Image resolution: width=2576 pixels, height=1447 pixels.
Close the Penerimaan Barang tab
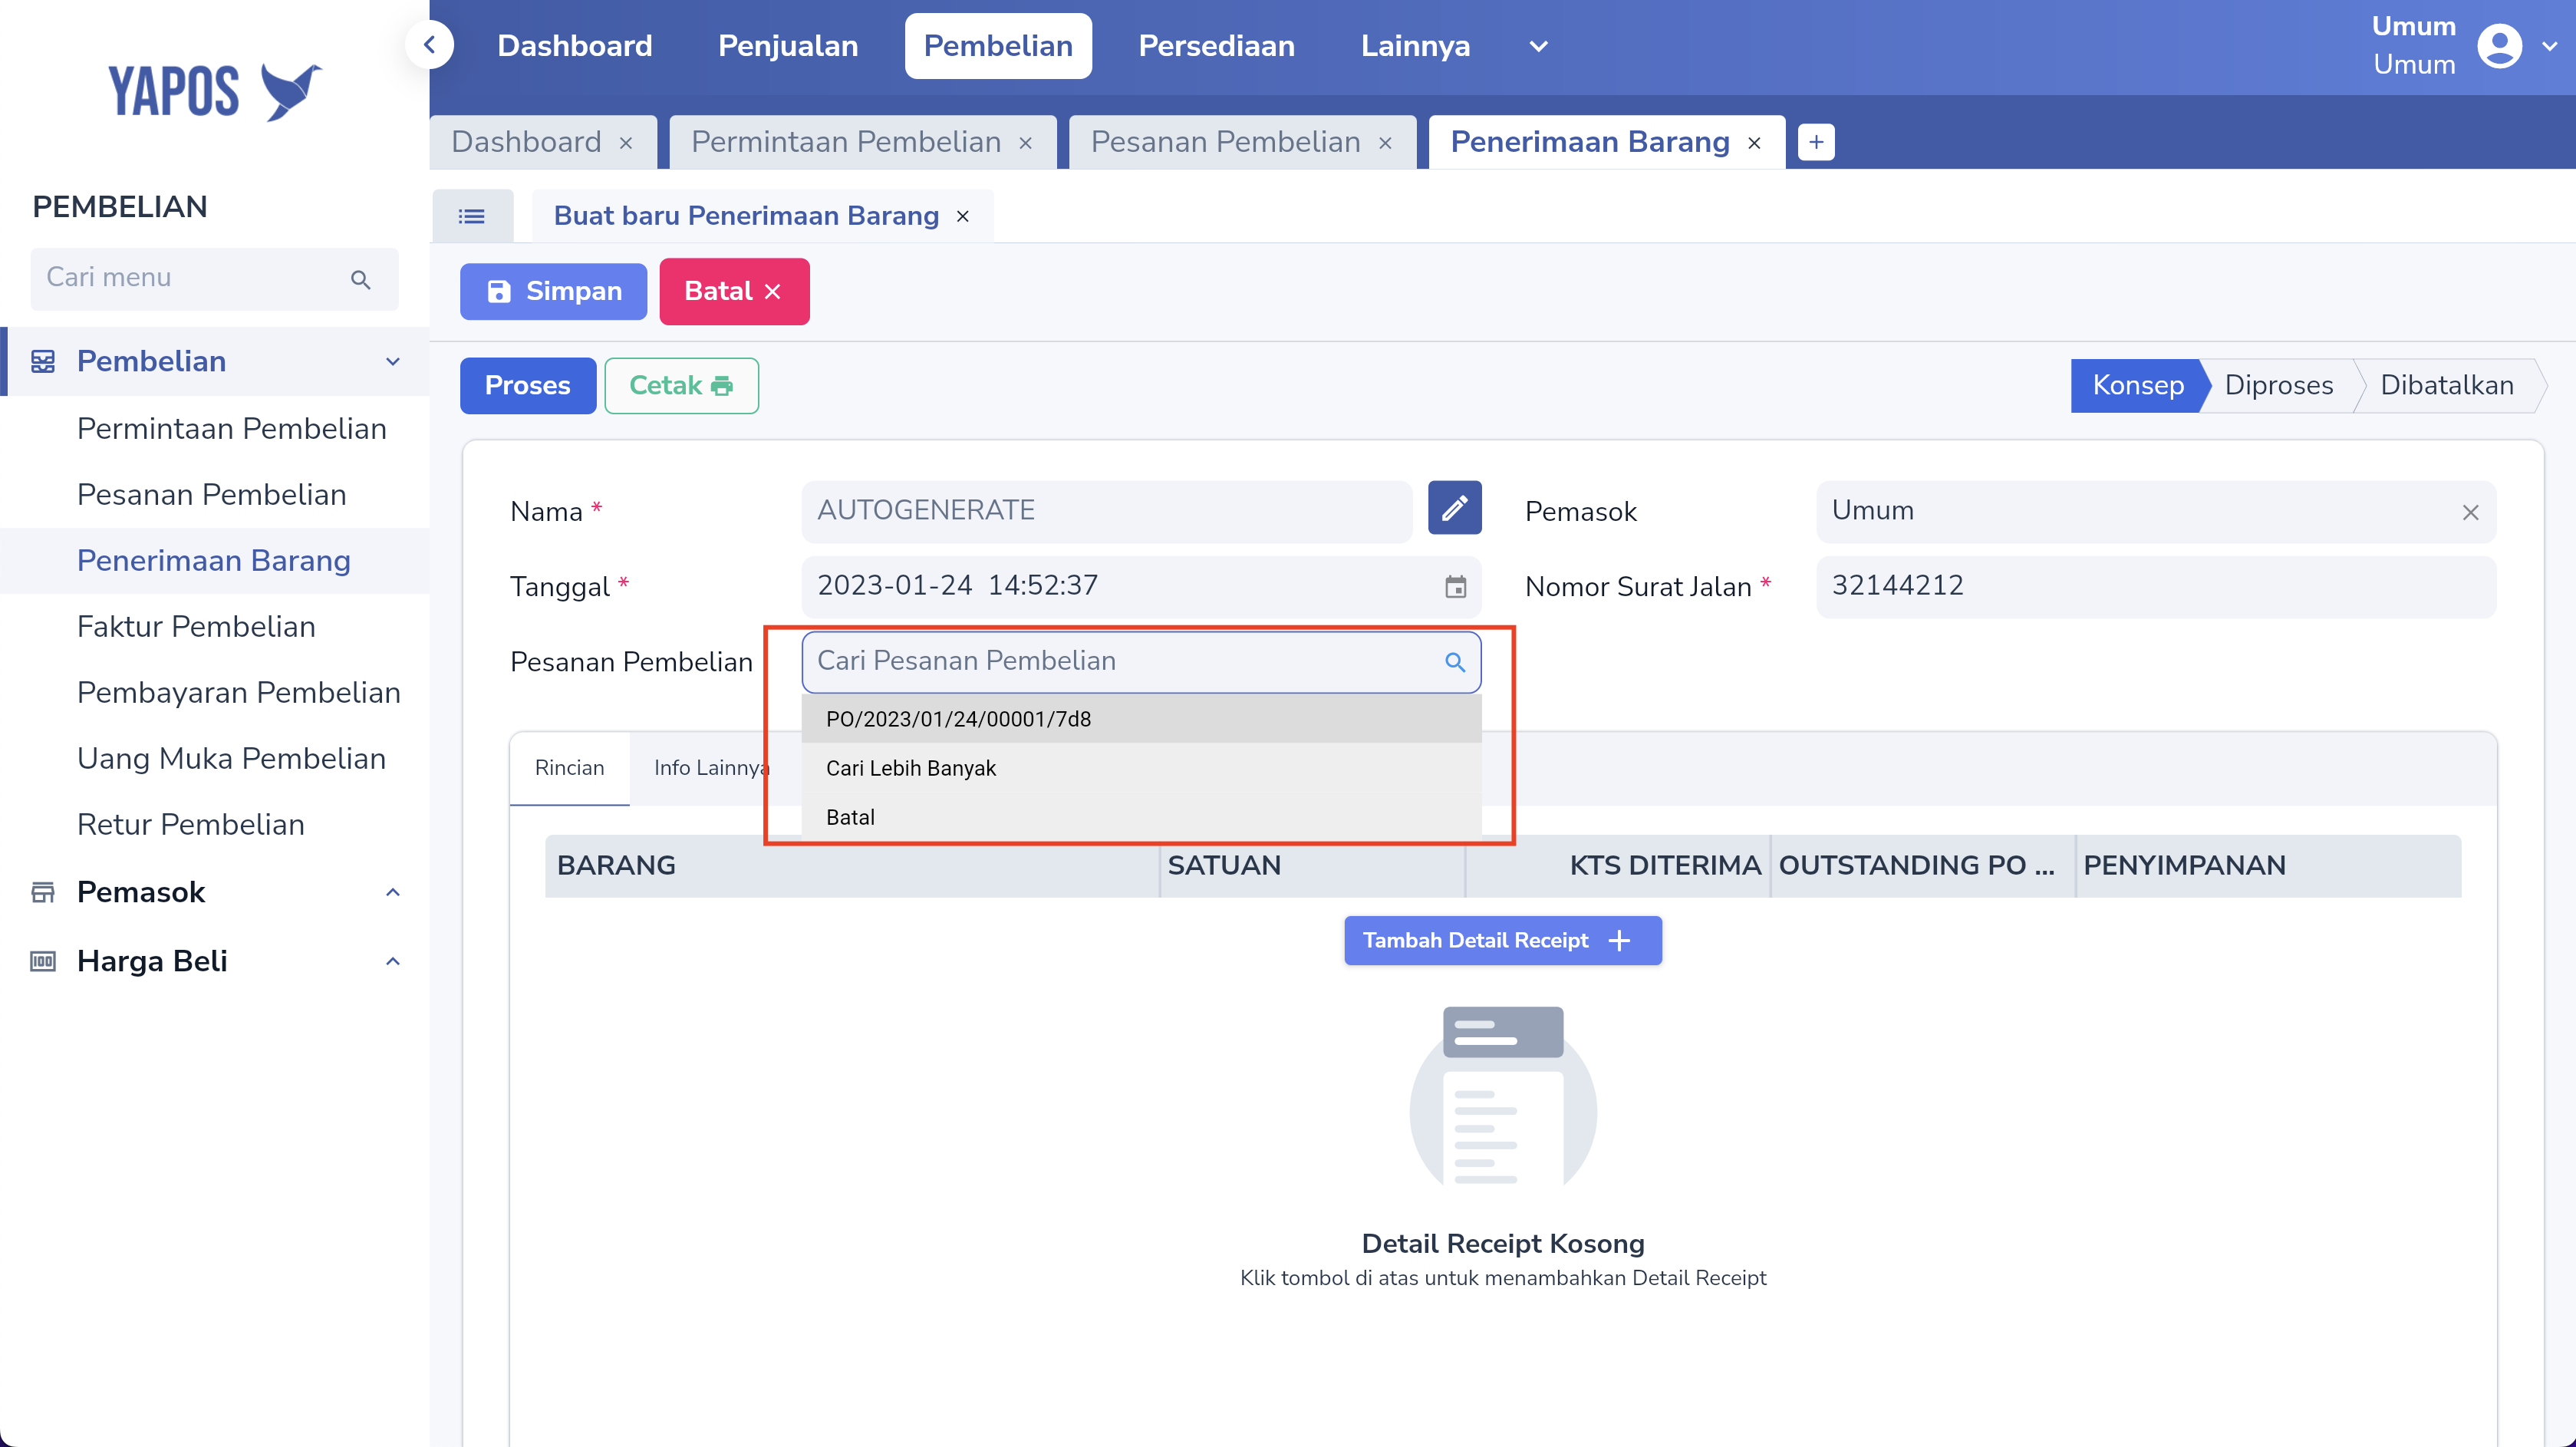[1755, 143]
